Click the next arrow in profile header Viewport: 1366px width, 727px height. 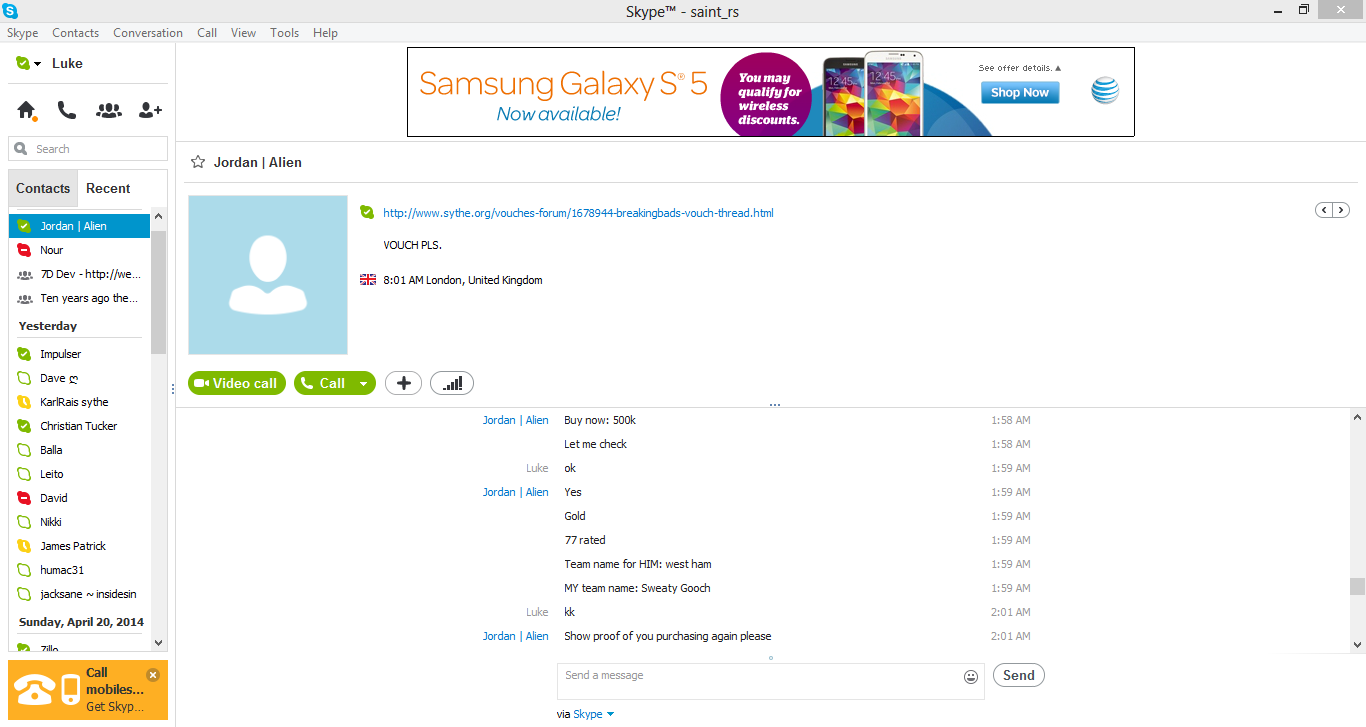(x=1341, y=210)
